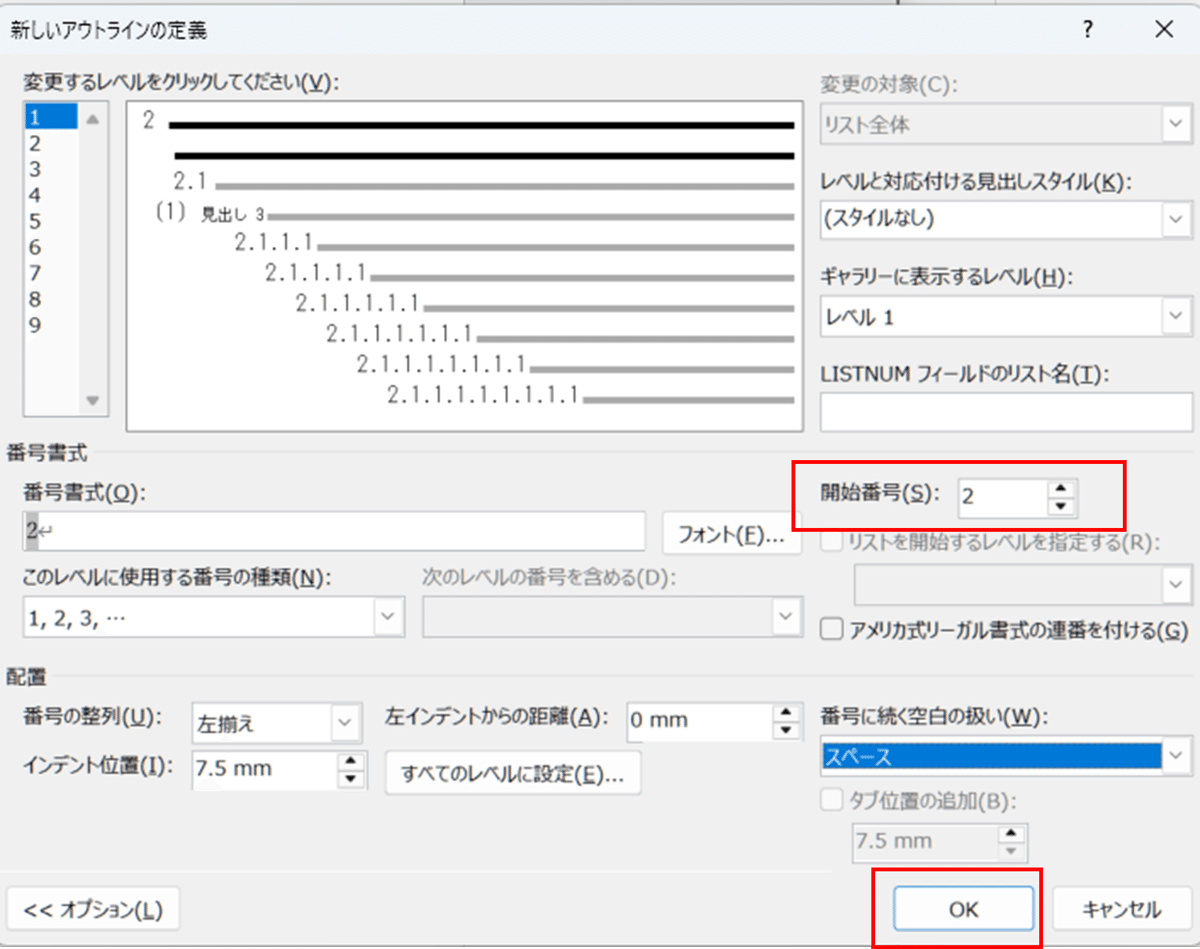This screenshot has height=949, width=1200.
Task: Select level 3 in the level list
Action: [x=35, y=169]
